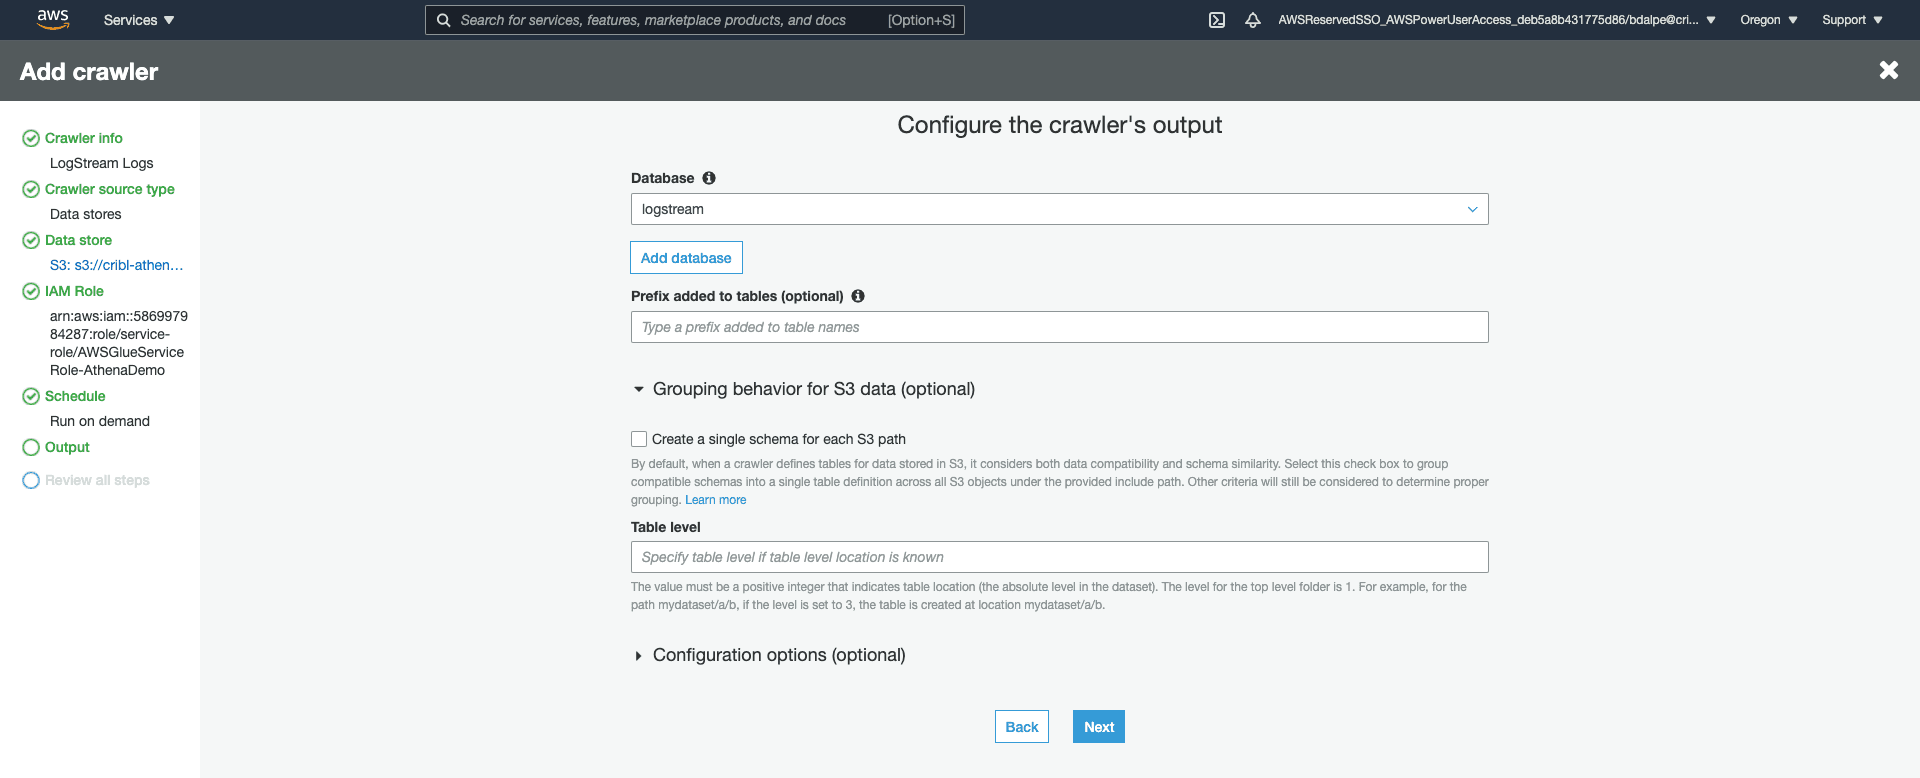Open CloudShell terminal icon
The image size is (1920, 778).
point(1216,20)
